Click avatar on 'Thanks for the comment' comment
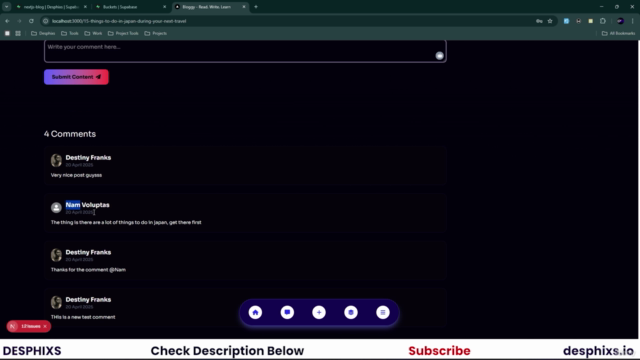Viewport: 640px width, 360px height. (x=56, y=255)
